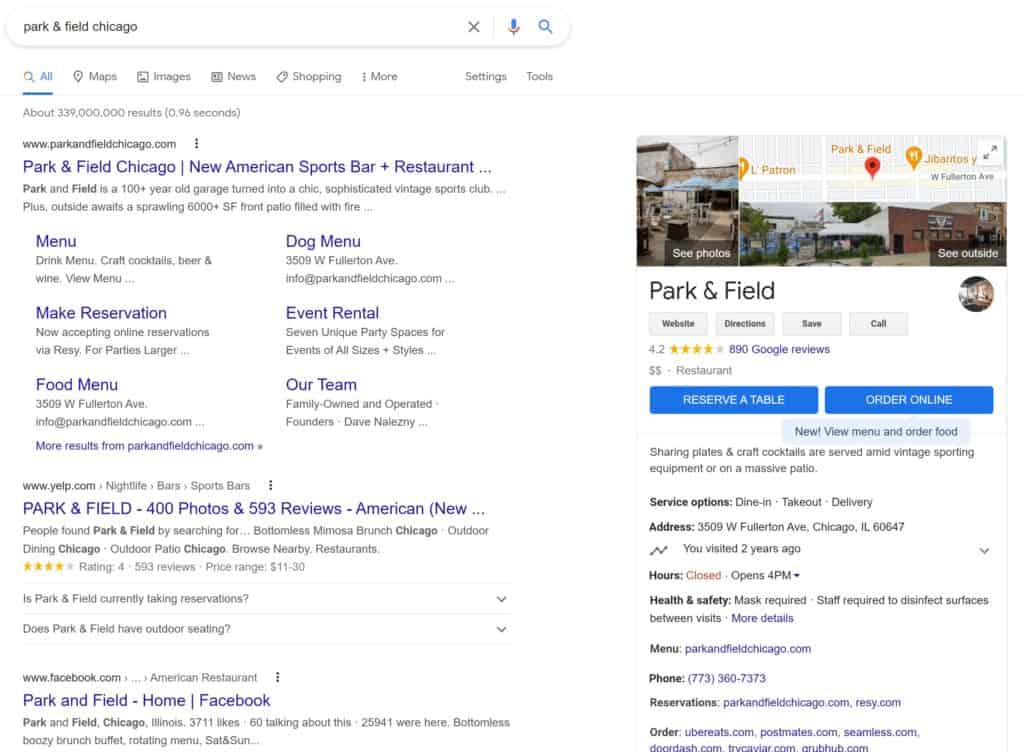Open seamless.com order link
The height and width of the screenshot is (752, 1024).
point(880,732)
